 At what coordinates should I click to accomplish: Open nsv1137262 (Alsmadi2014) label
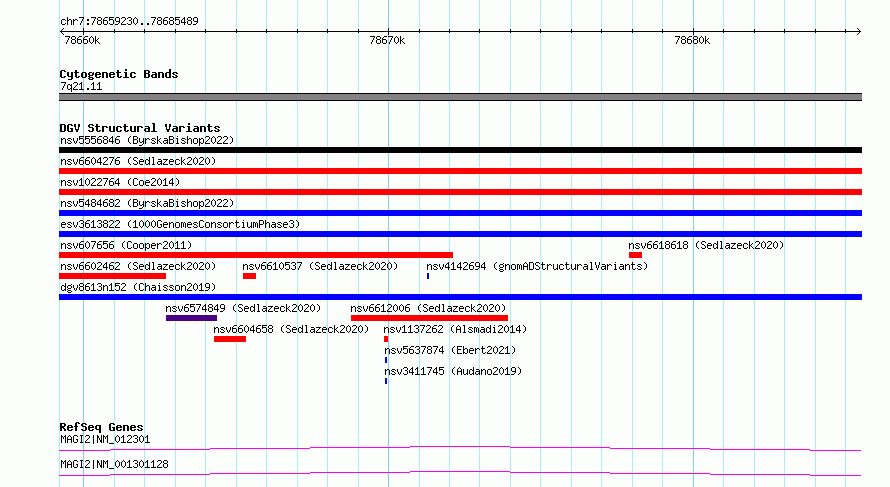pyautogui.click(x=455, y=329)
